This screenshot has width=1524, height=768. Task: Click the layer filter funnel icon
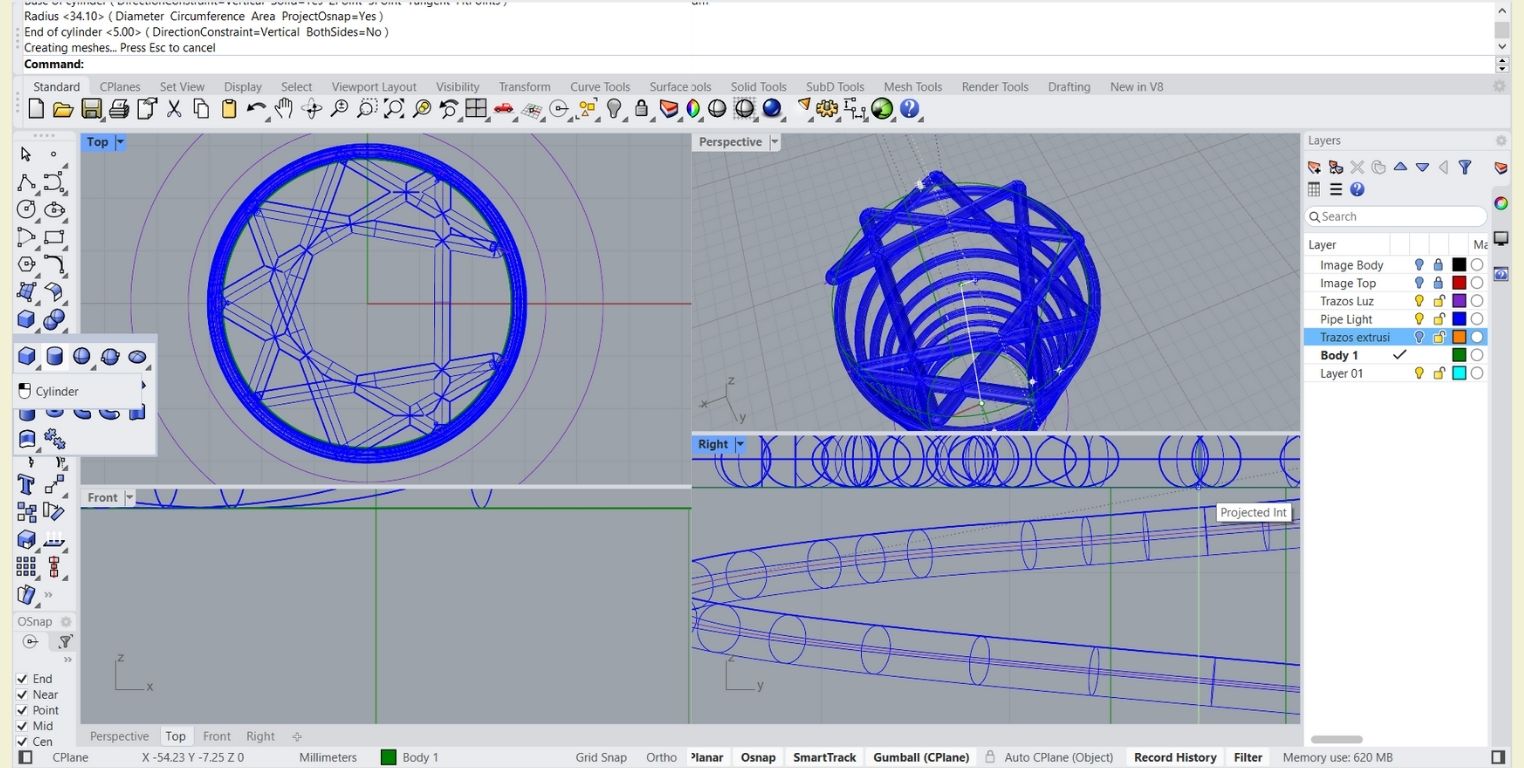(x=1465, y=167)
